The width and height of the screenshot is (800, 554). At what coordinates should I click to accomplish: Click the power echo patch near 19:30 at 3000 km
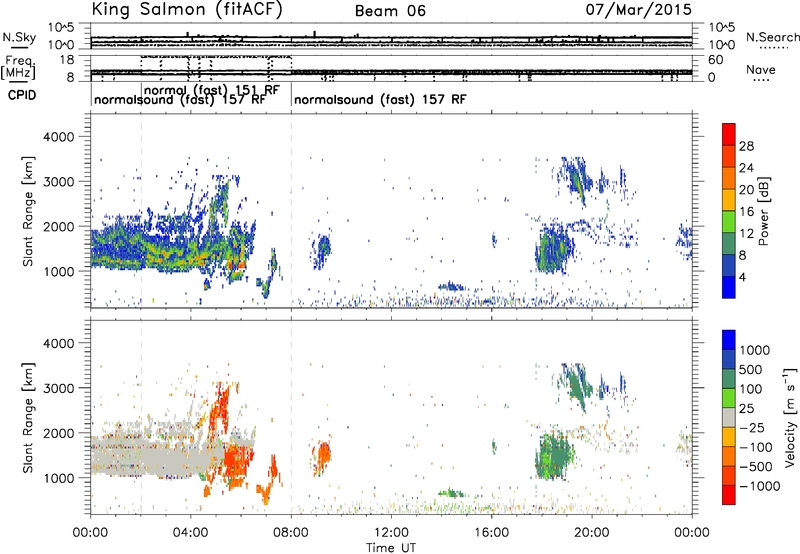577,181
